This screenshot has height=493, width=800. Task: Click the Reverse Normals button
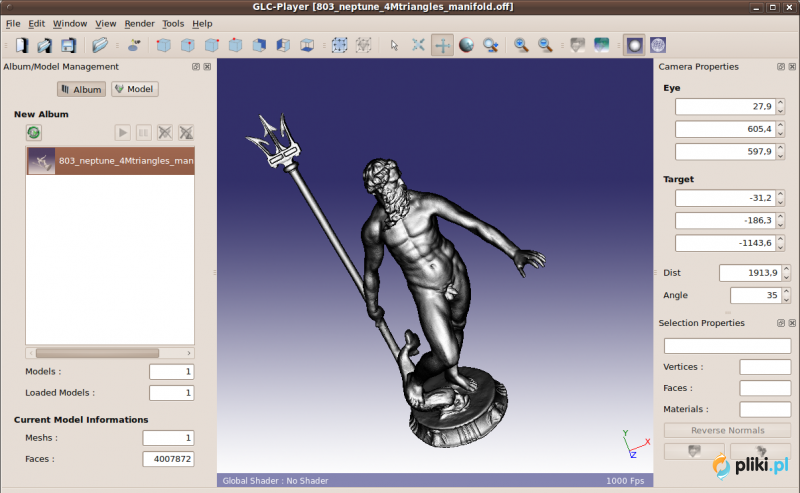point(728,430)
